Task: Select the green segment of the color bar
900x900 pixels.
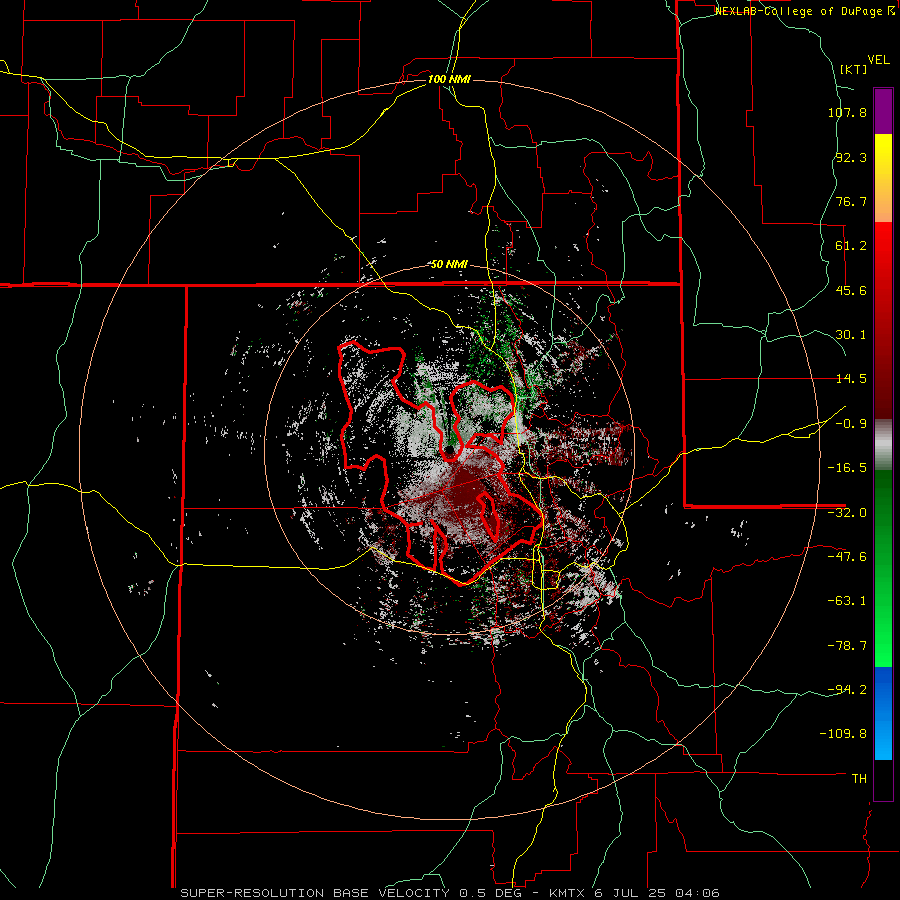Action: coord(883,568)
